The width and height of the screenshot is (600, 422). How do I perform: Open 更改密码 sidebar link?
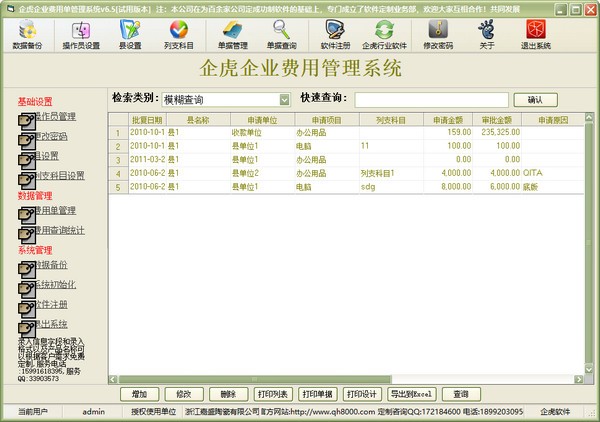pos(52,136)
